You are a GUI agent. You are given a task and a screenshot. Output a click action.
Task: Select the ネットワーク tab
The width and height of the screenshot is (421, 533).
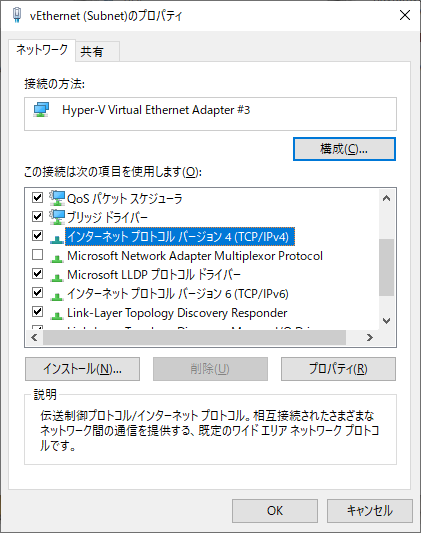pyautogui.click(x=42, y=50)
